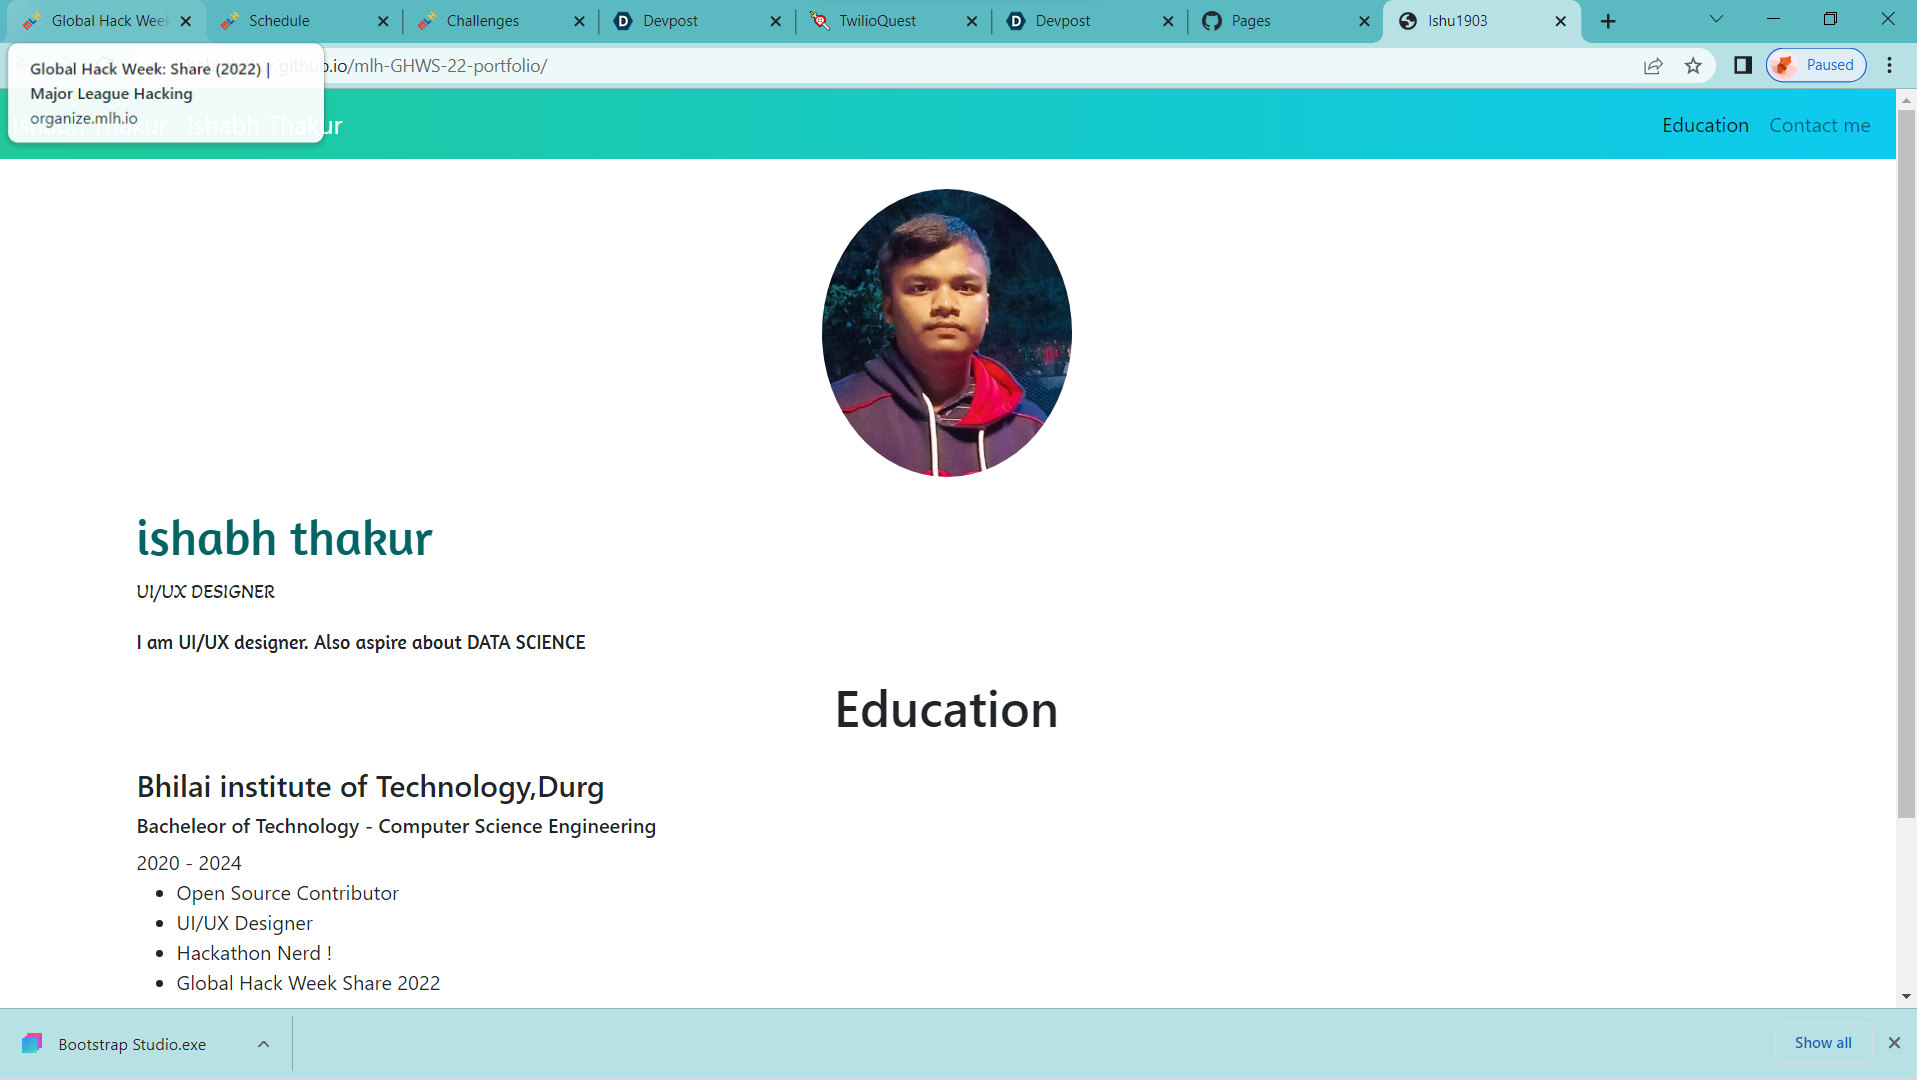The height and width of the screenshot is (1080, 1917).
Task: Click the Bacheleor of Technology degree line
Action: [x=396, y=826]
